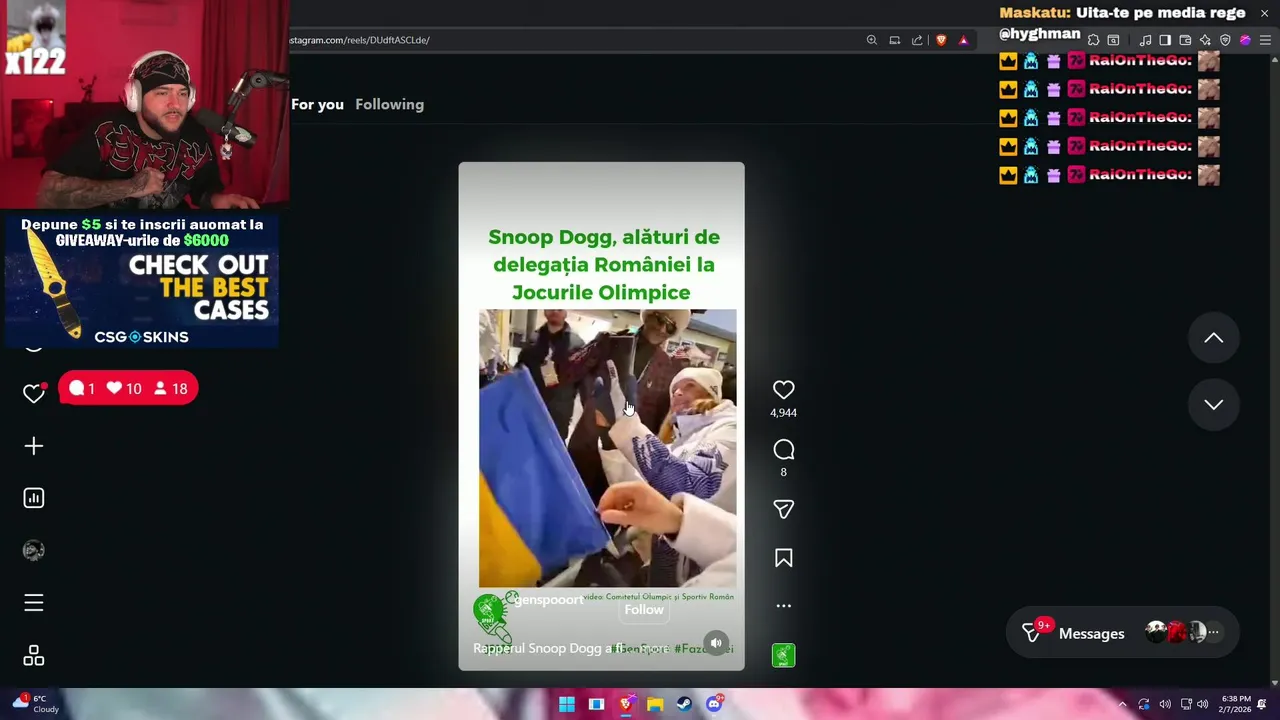The width and height of the screenshot is (1280, 720).
Task: Open Instagram notifications heart icon
Action: tap(34, 393)
